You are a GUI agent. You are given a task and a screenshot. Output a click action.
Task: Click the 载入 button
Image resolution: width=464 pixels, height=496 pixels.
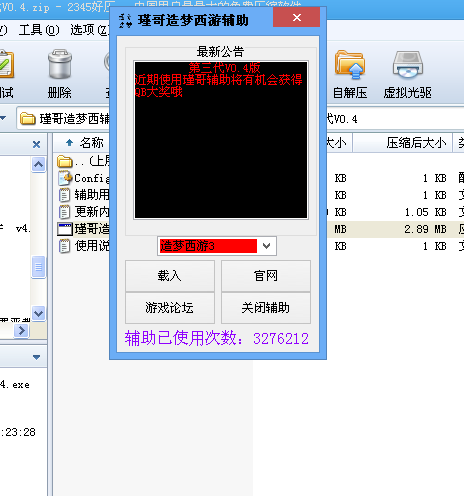point(170,276)
